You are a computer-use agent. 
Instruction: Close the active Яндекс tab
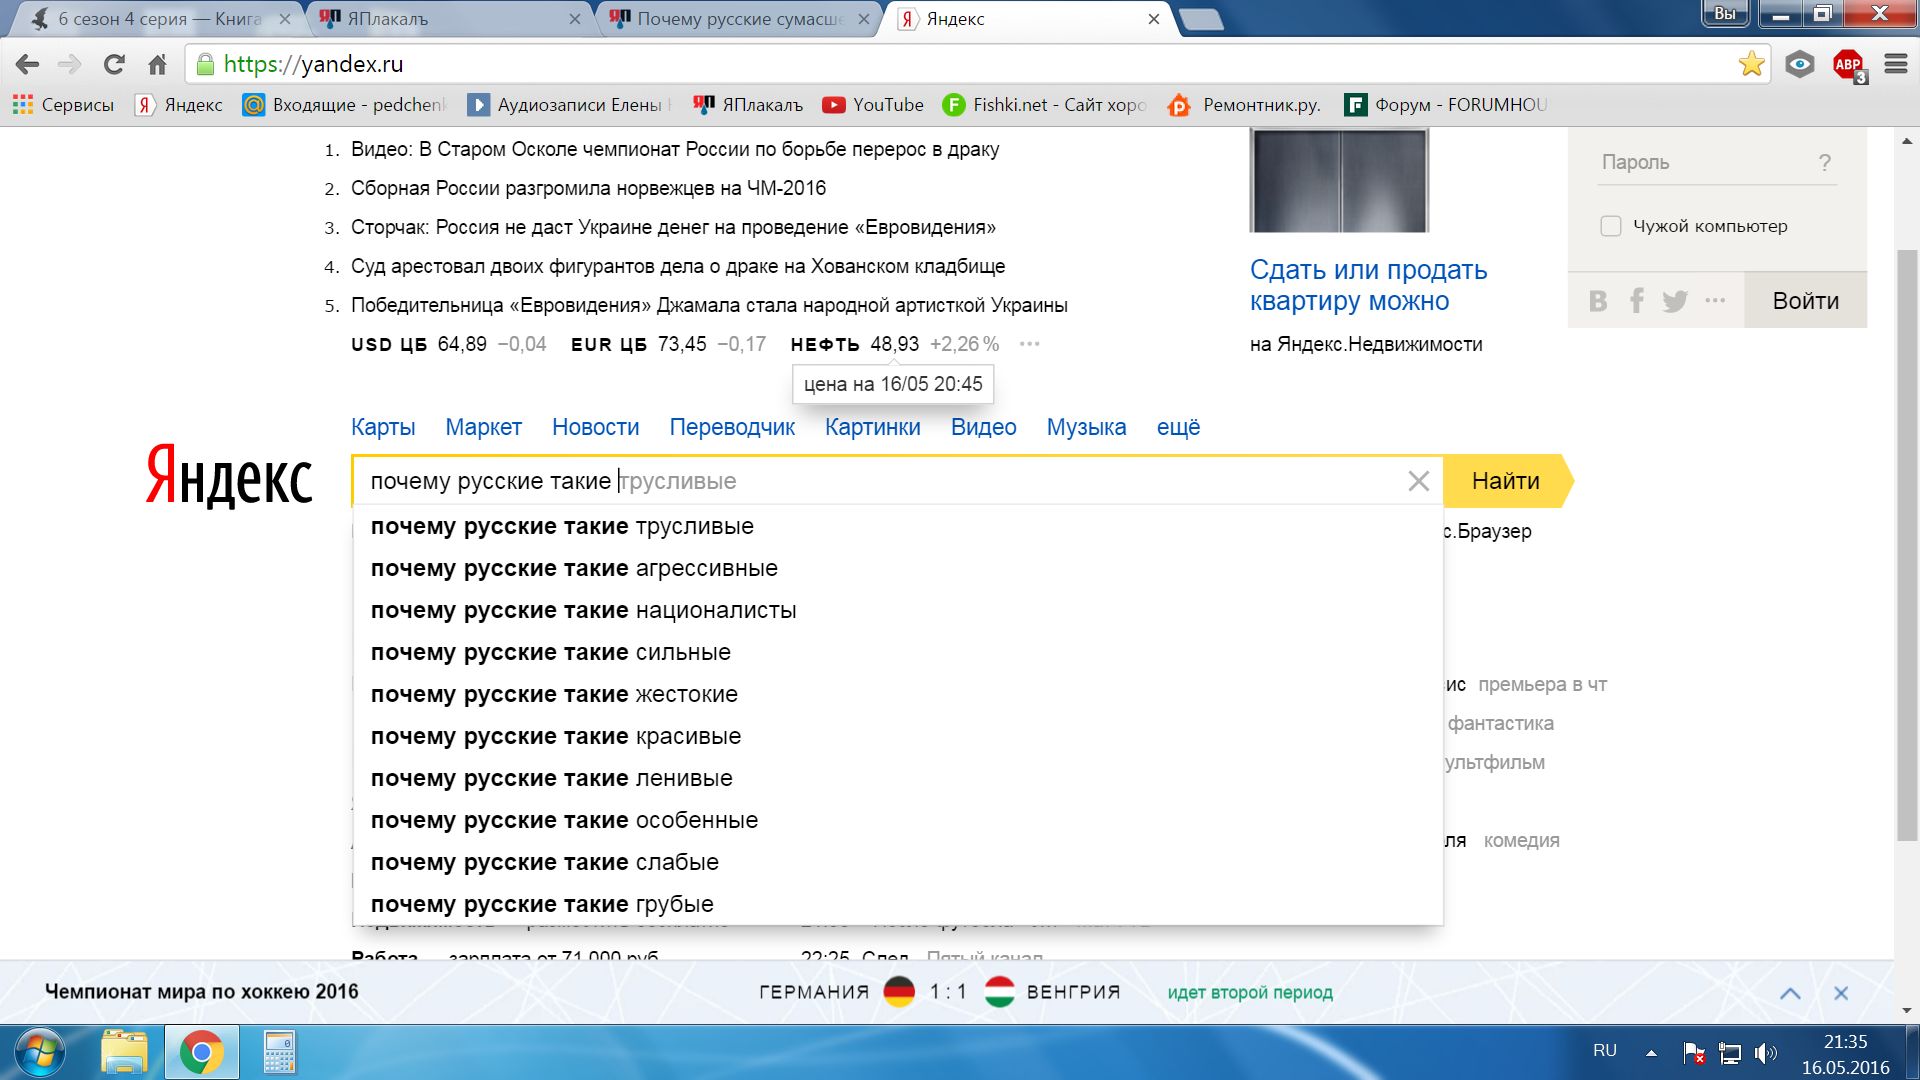[1153, 19]
